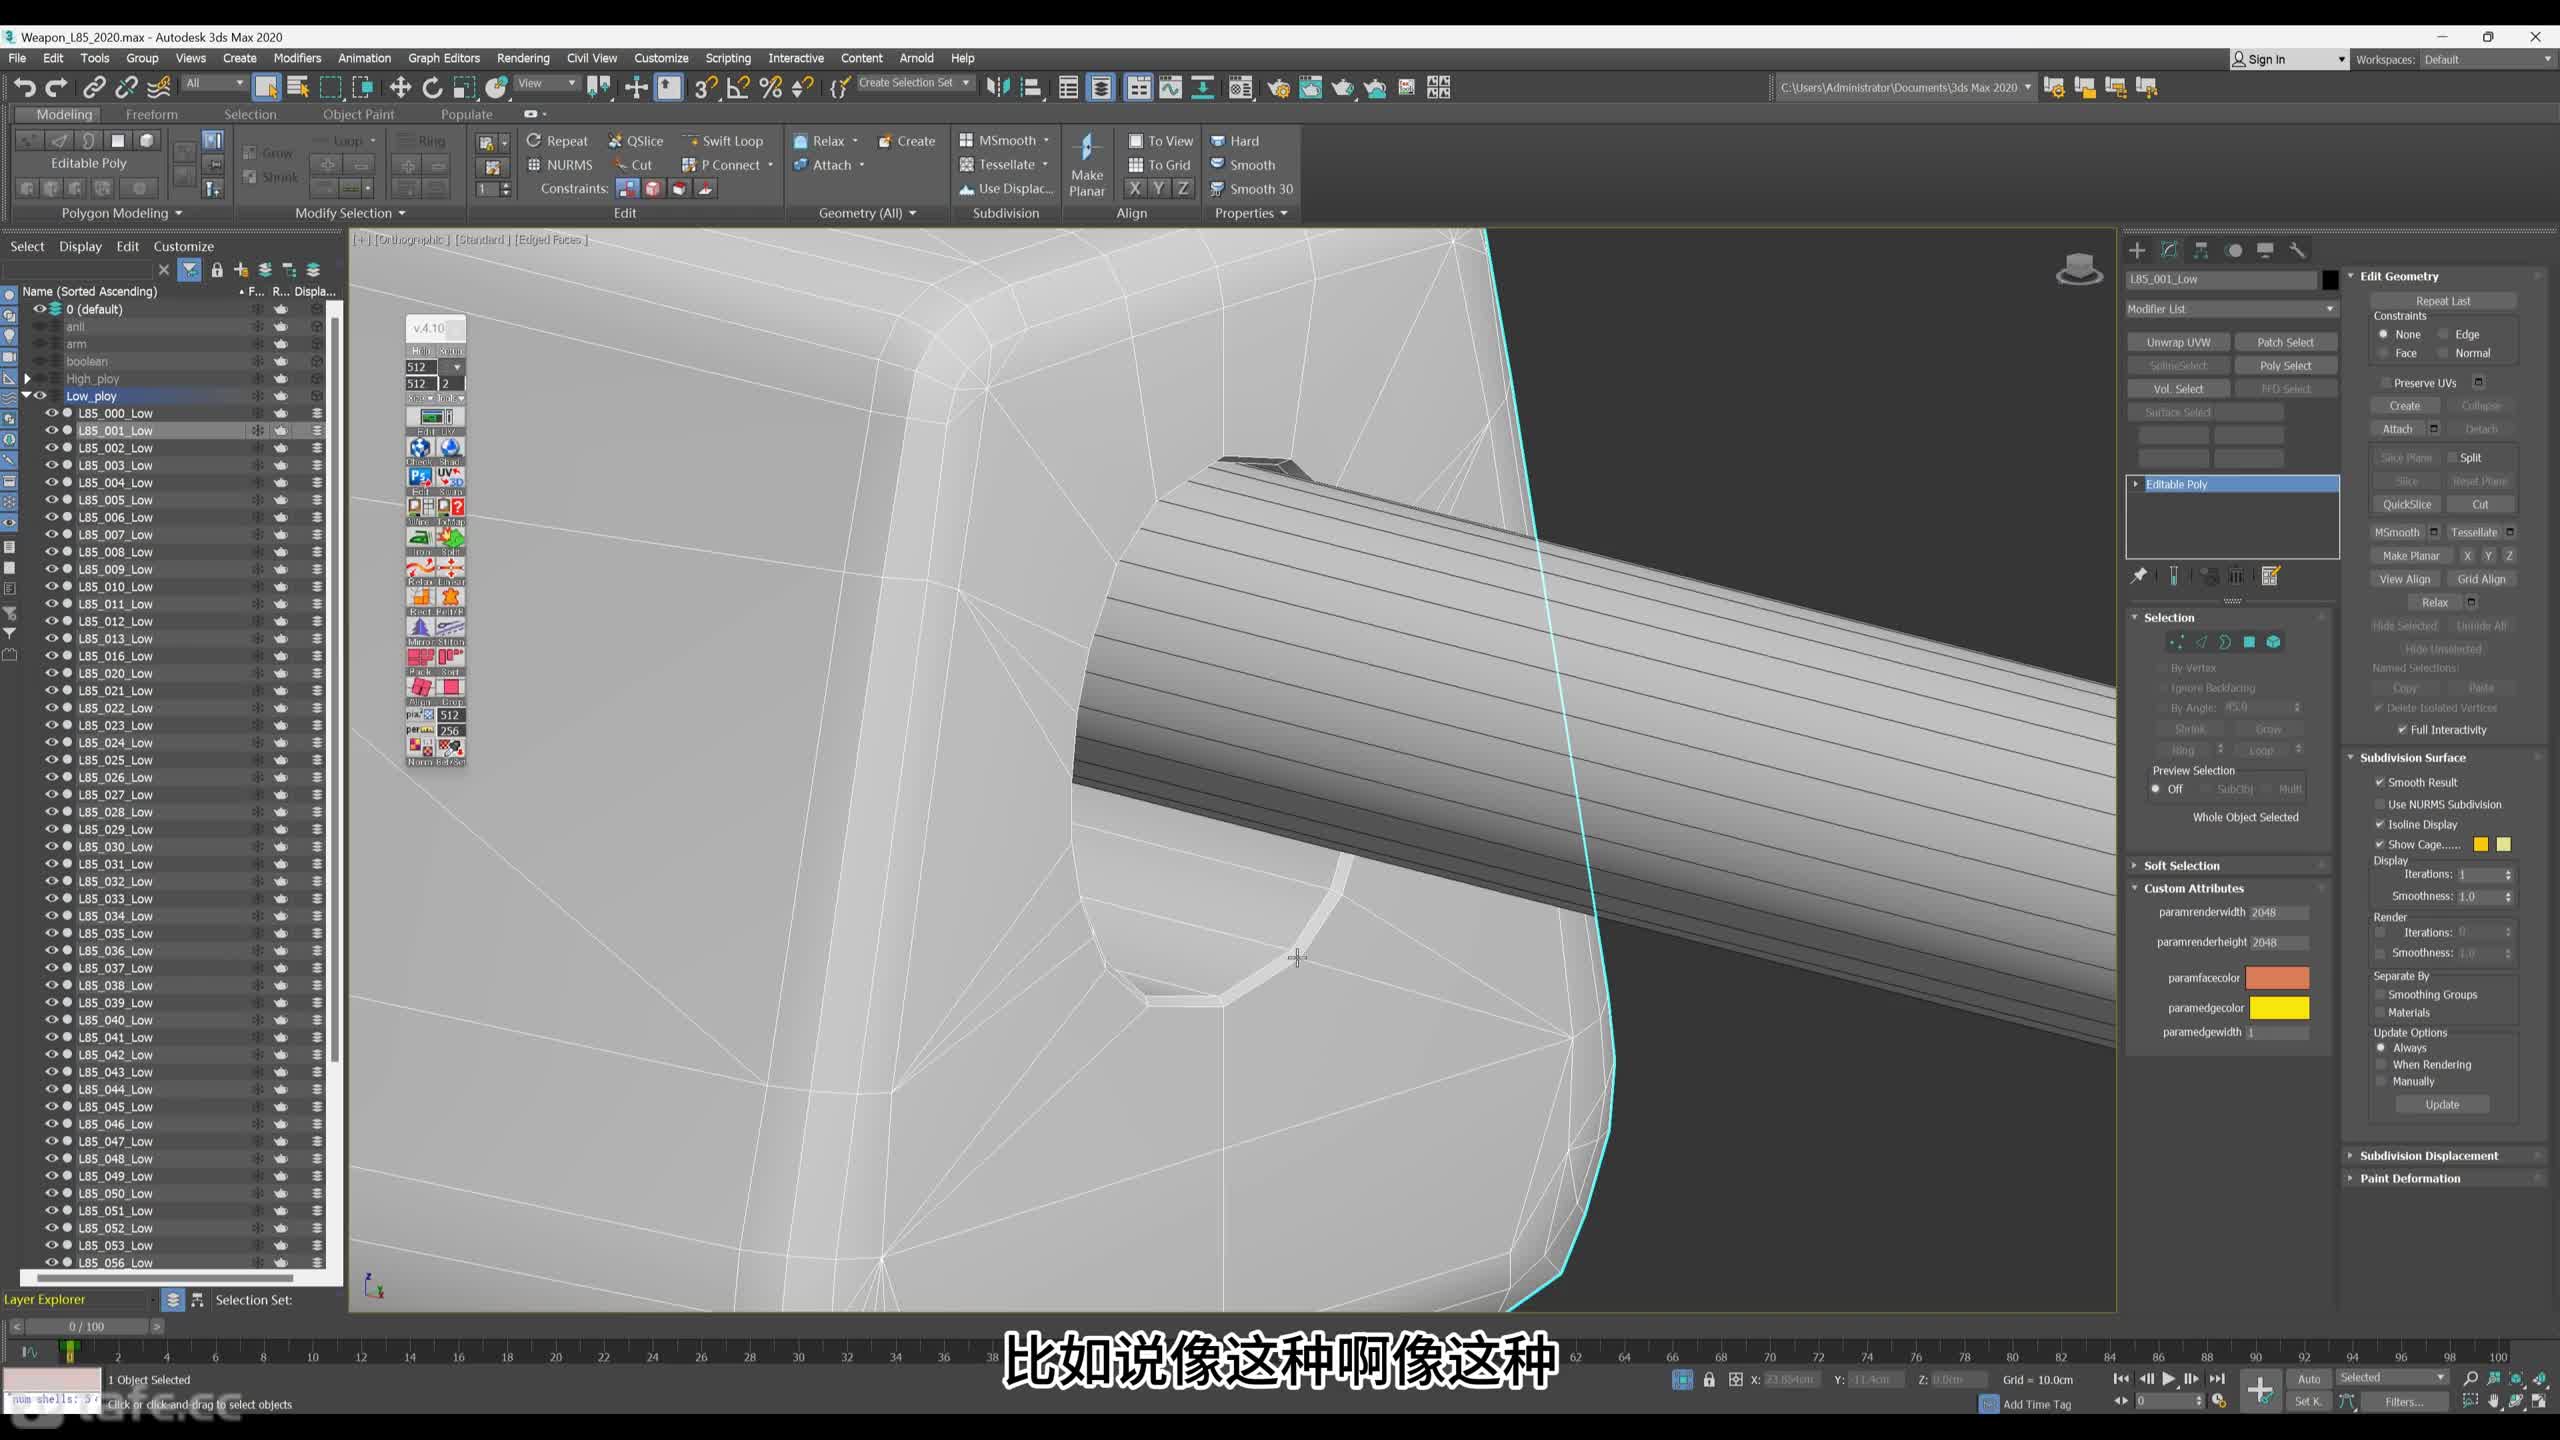Open the Graph Editors menu

[444, 58]
